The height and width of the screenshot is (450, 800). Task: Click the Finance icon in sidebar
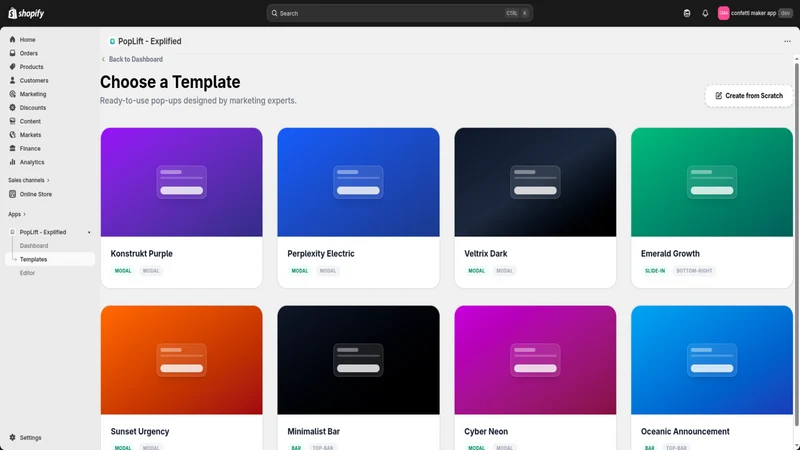coord(12,148)
